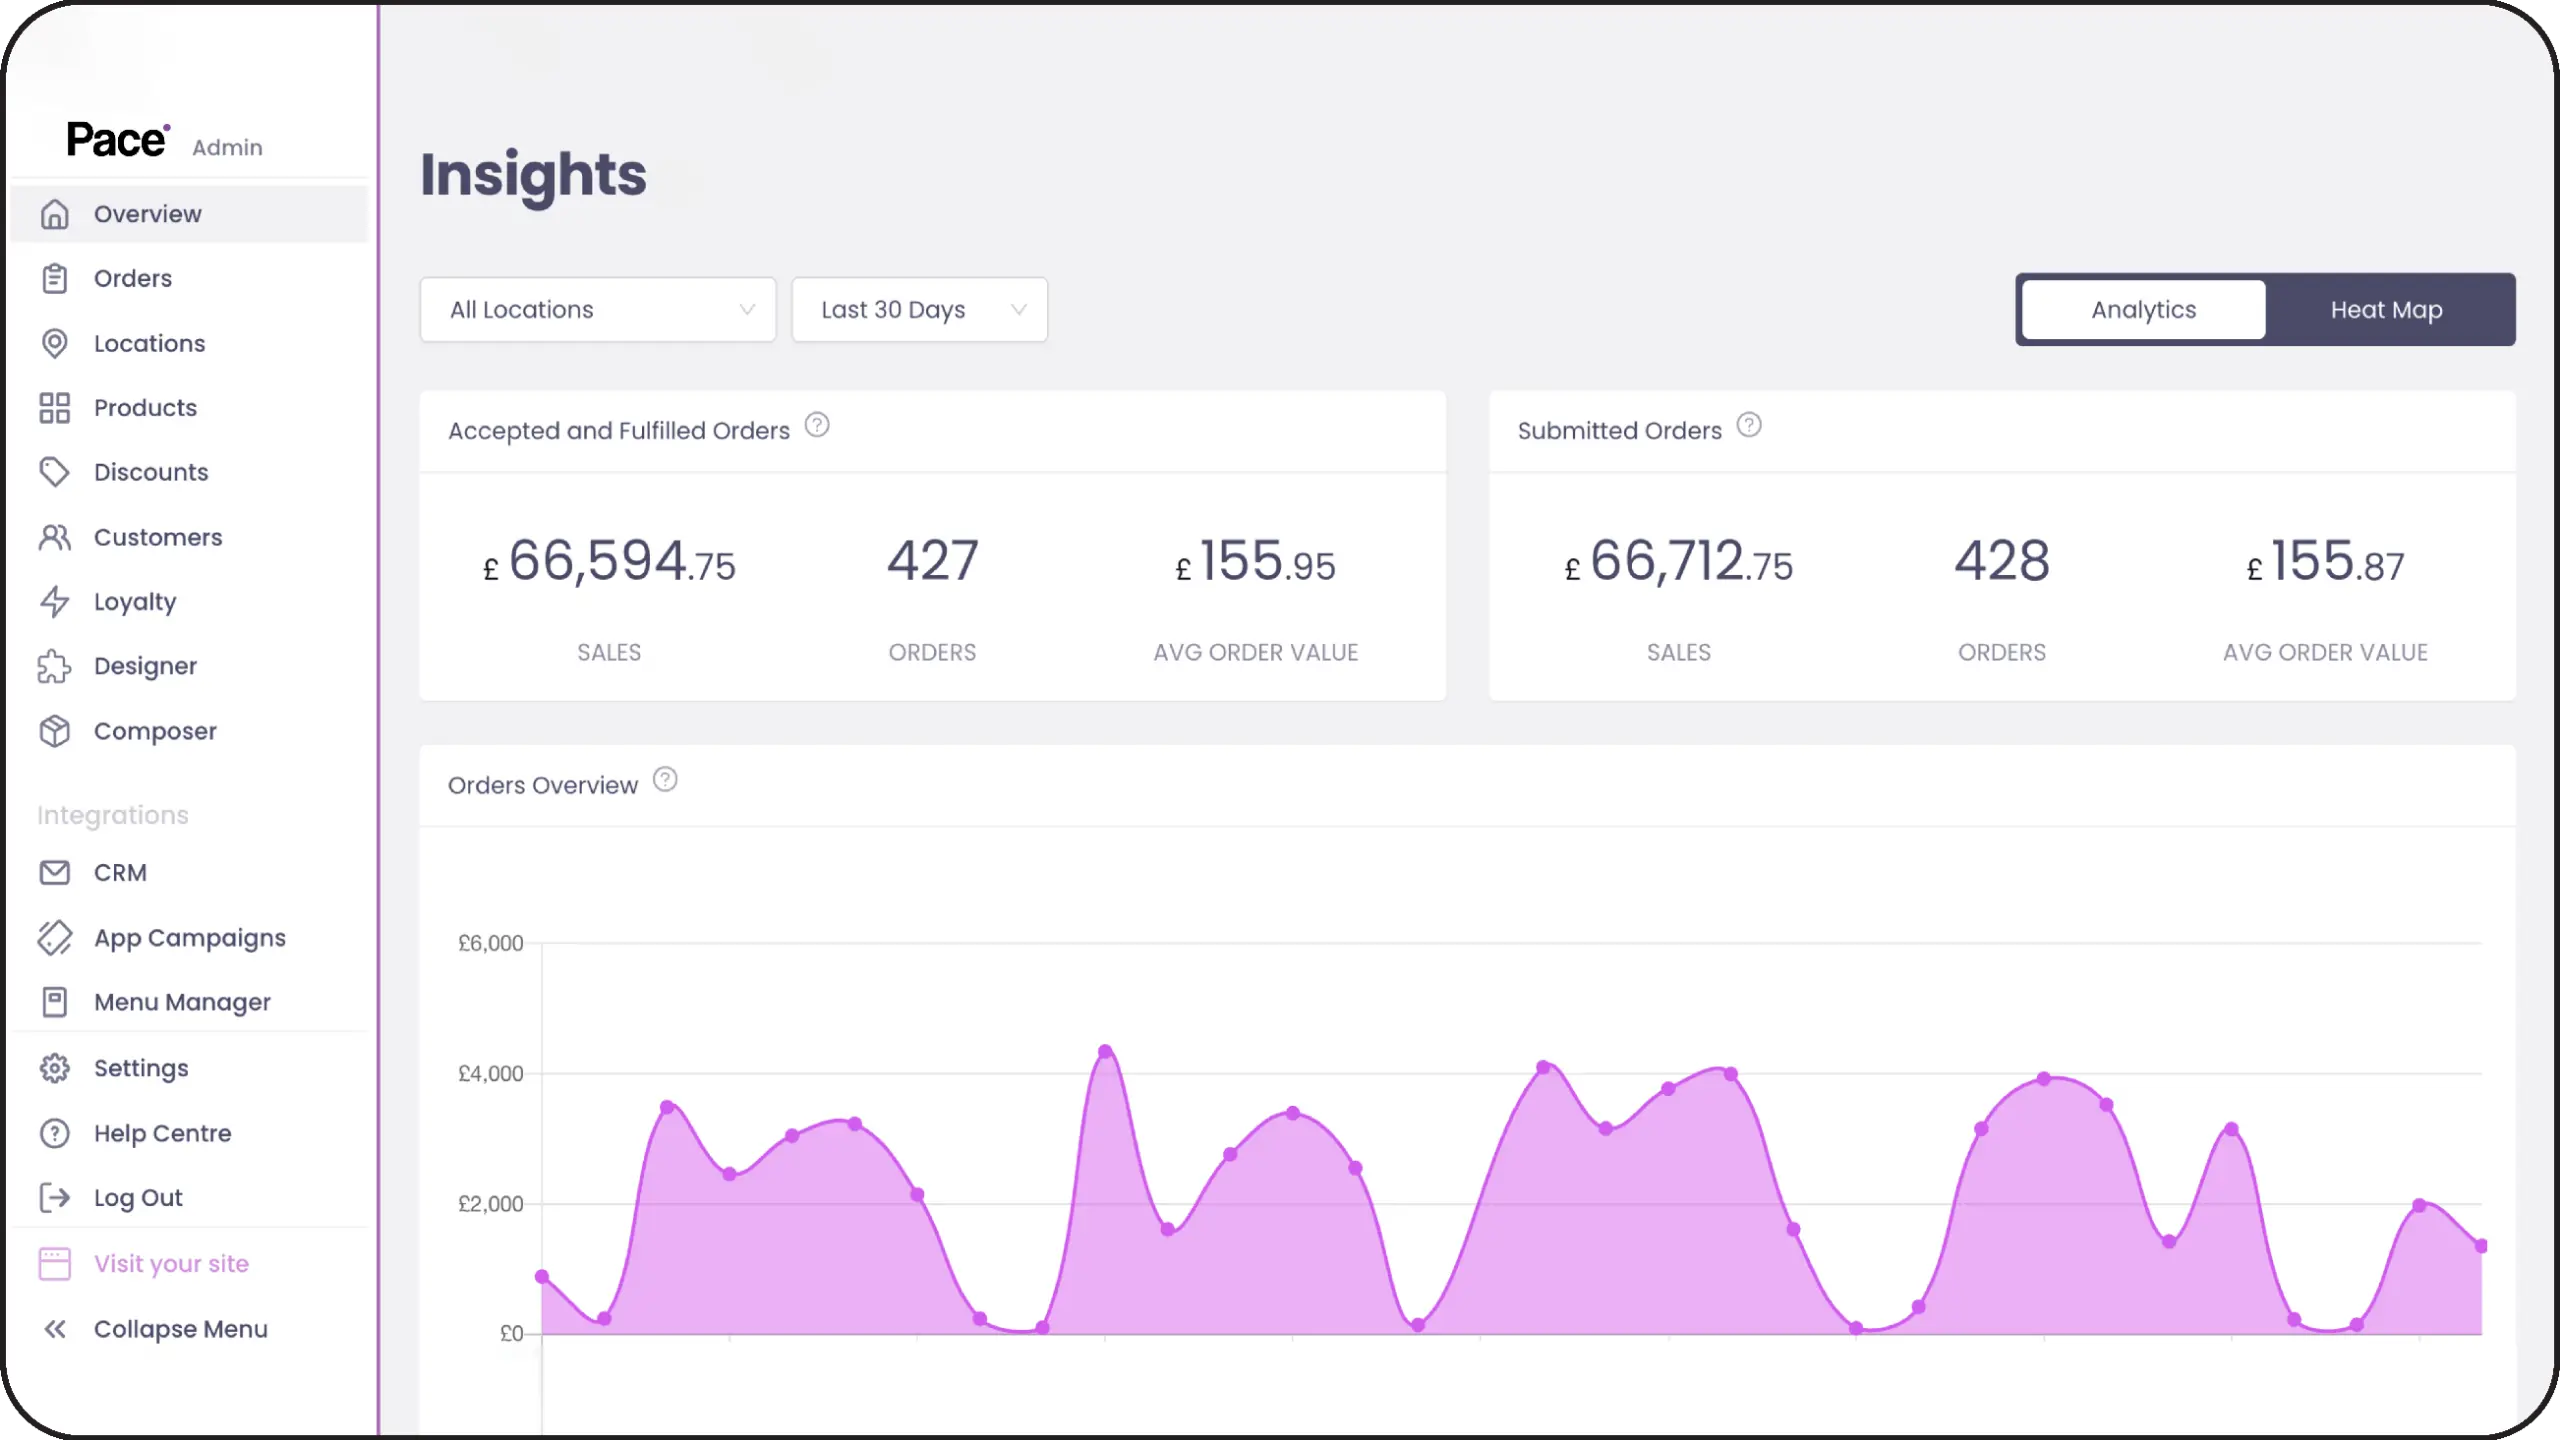Select the Designer puzzle-piece icon
Viewport: 2560px width, 1440px height.
[x=55, y=665]
